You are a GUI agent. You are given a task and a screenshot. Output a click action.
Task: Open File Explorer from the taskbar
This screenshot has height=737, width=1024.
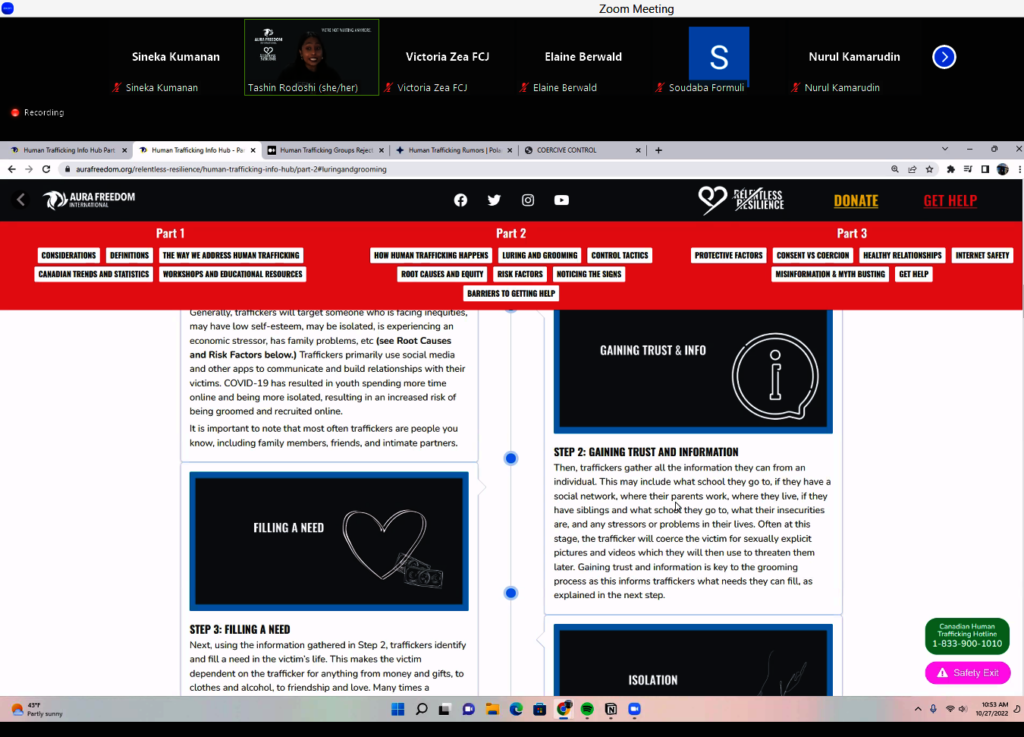(x=492, y=709)
